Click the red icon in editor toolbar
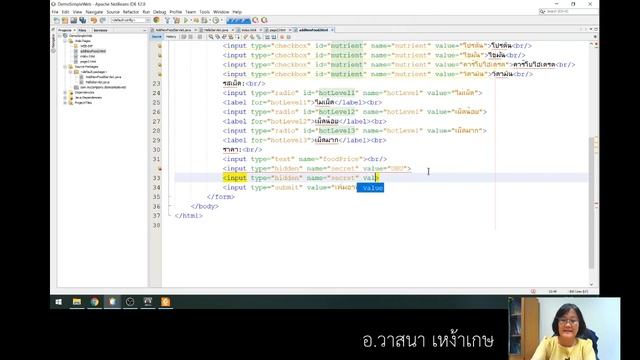 pyautogui.click(x=282, y=37)
